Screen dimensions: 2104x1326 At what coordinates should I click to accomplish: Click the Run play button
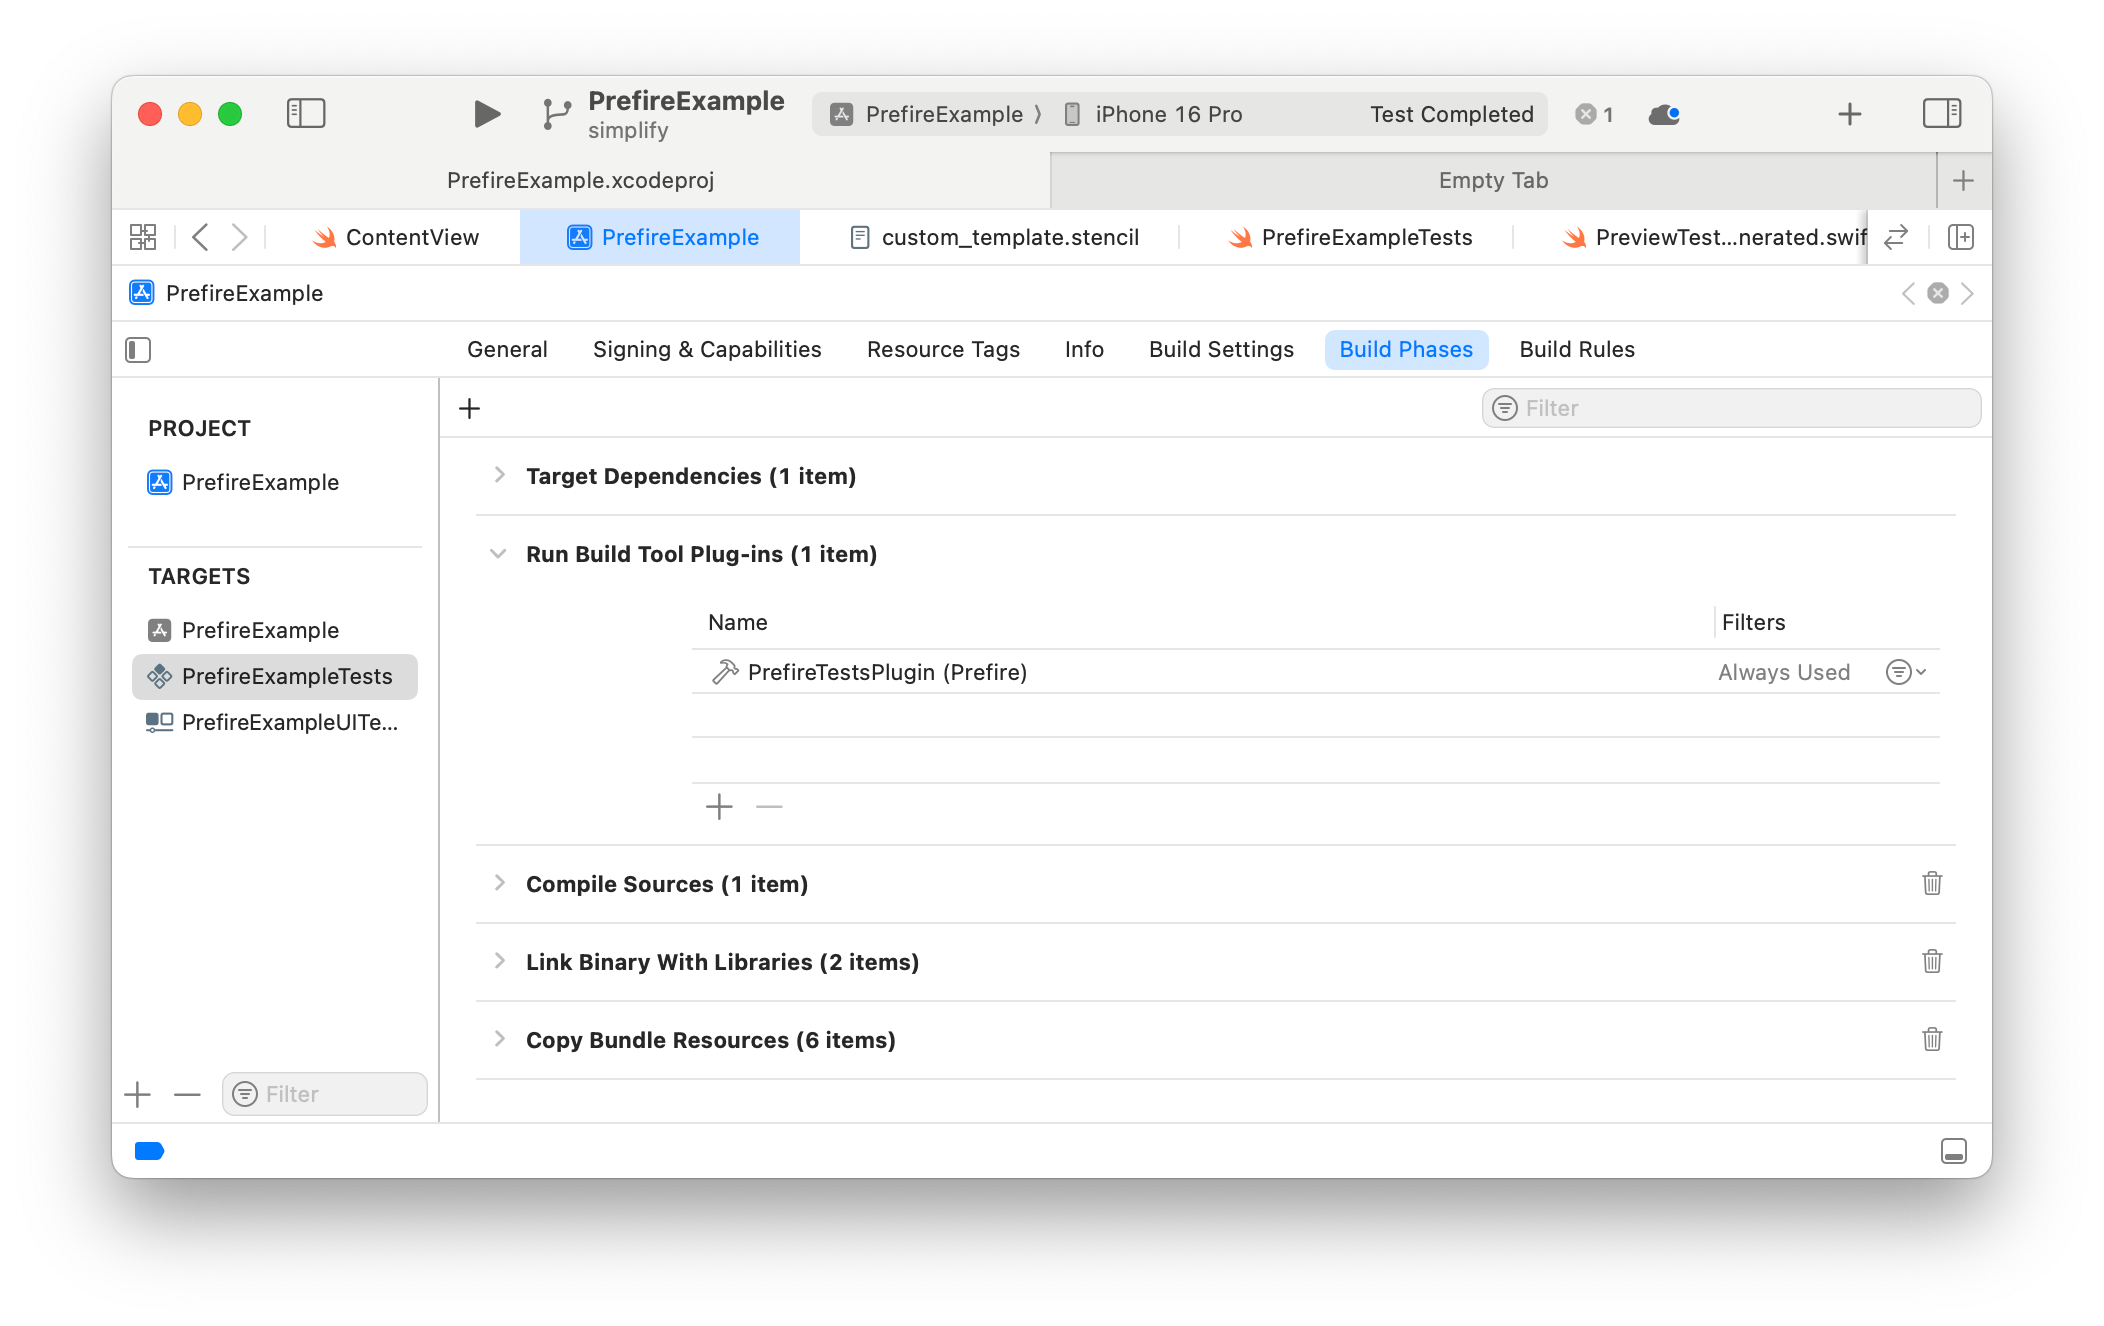[486, 114]
